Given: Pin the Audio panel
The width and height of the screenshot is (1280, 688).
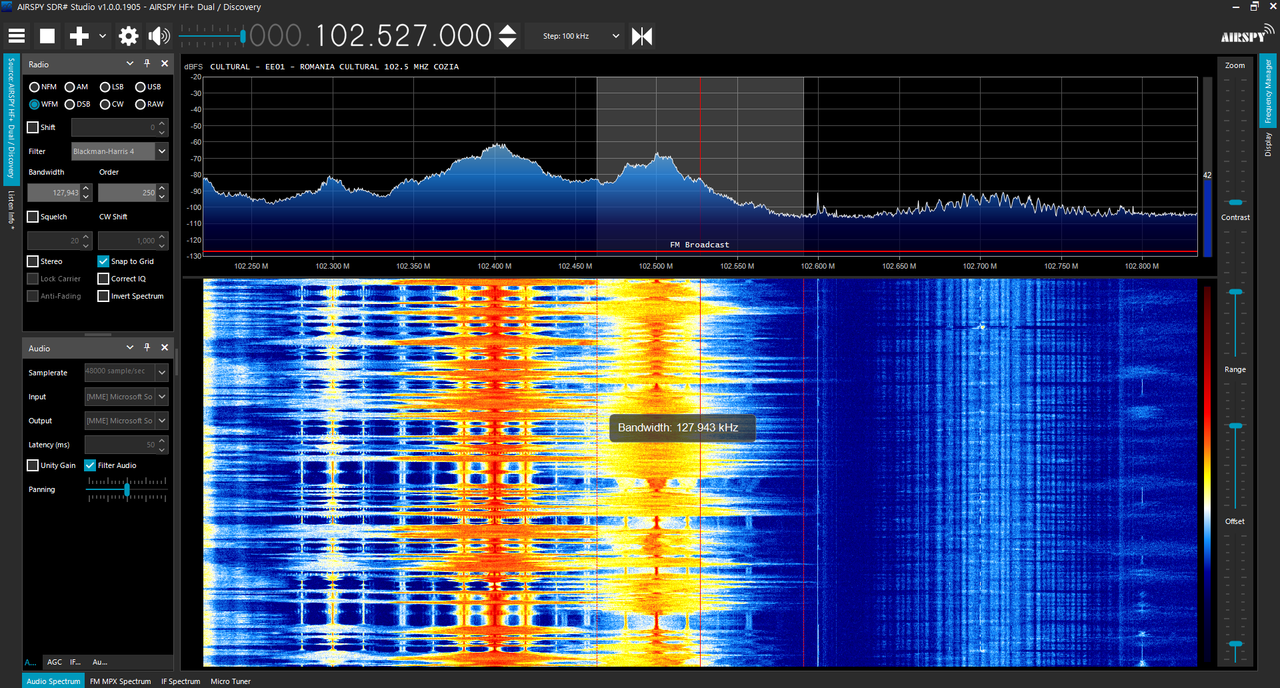Looking at the screenshot, I should coord(147,348).
